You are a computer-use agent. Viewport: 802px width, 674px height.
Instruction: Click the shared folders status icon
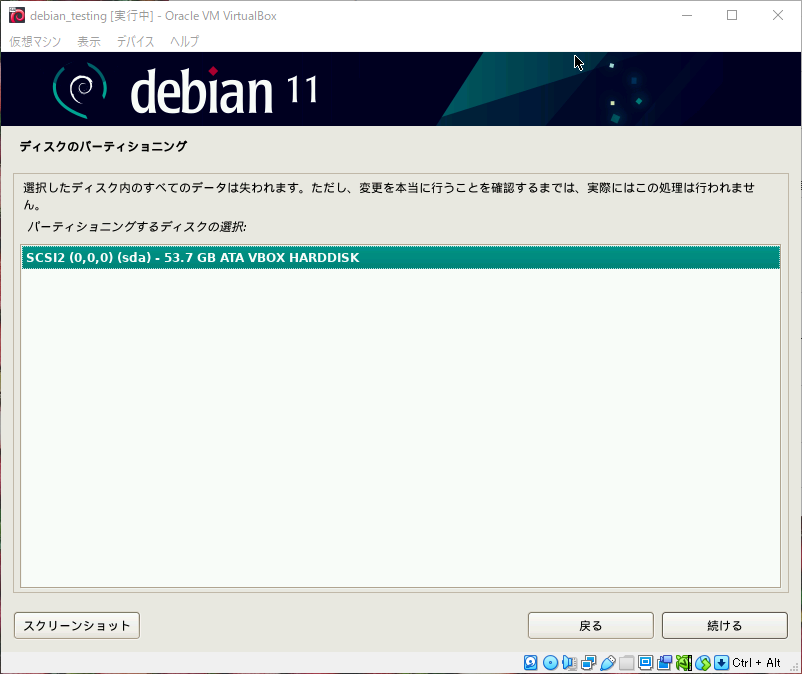(x=627, y=663)
